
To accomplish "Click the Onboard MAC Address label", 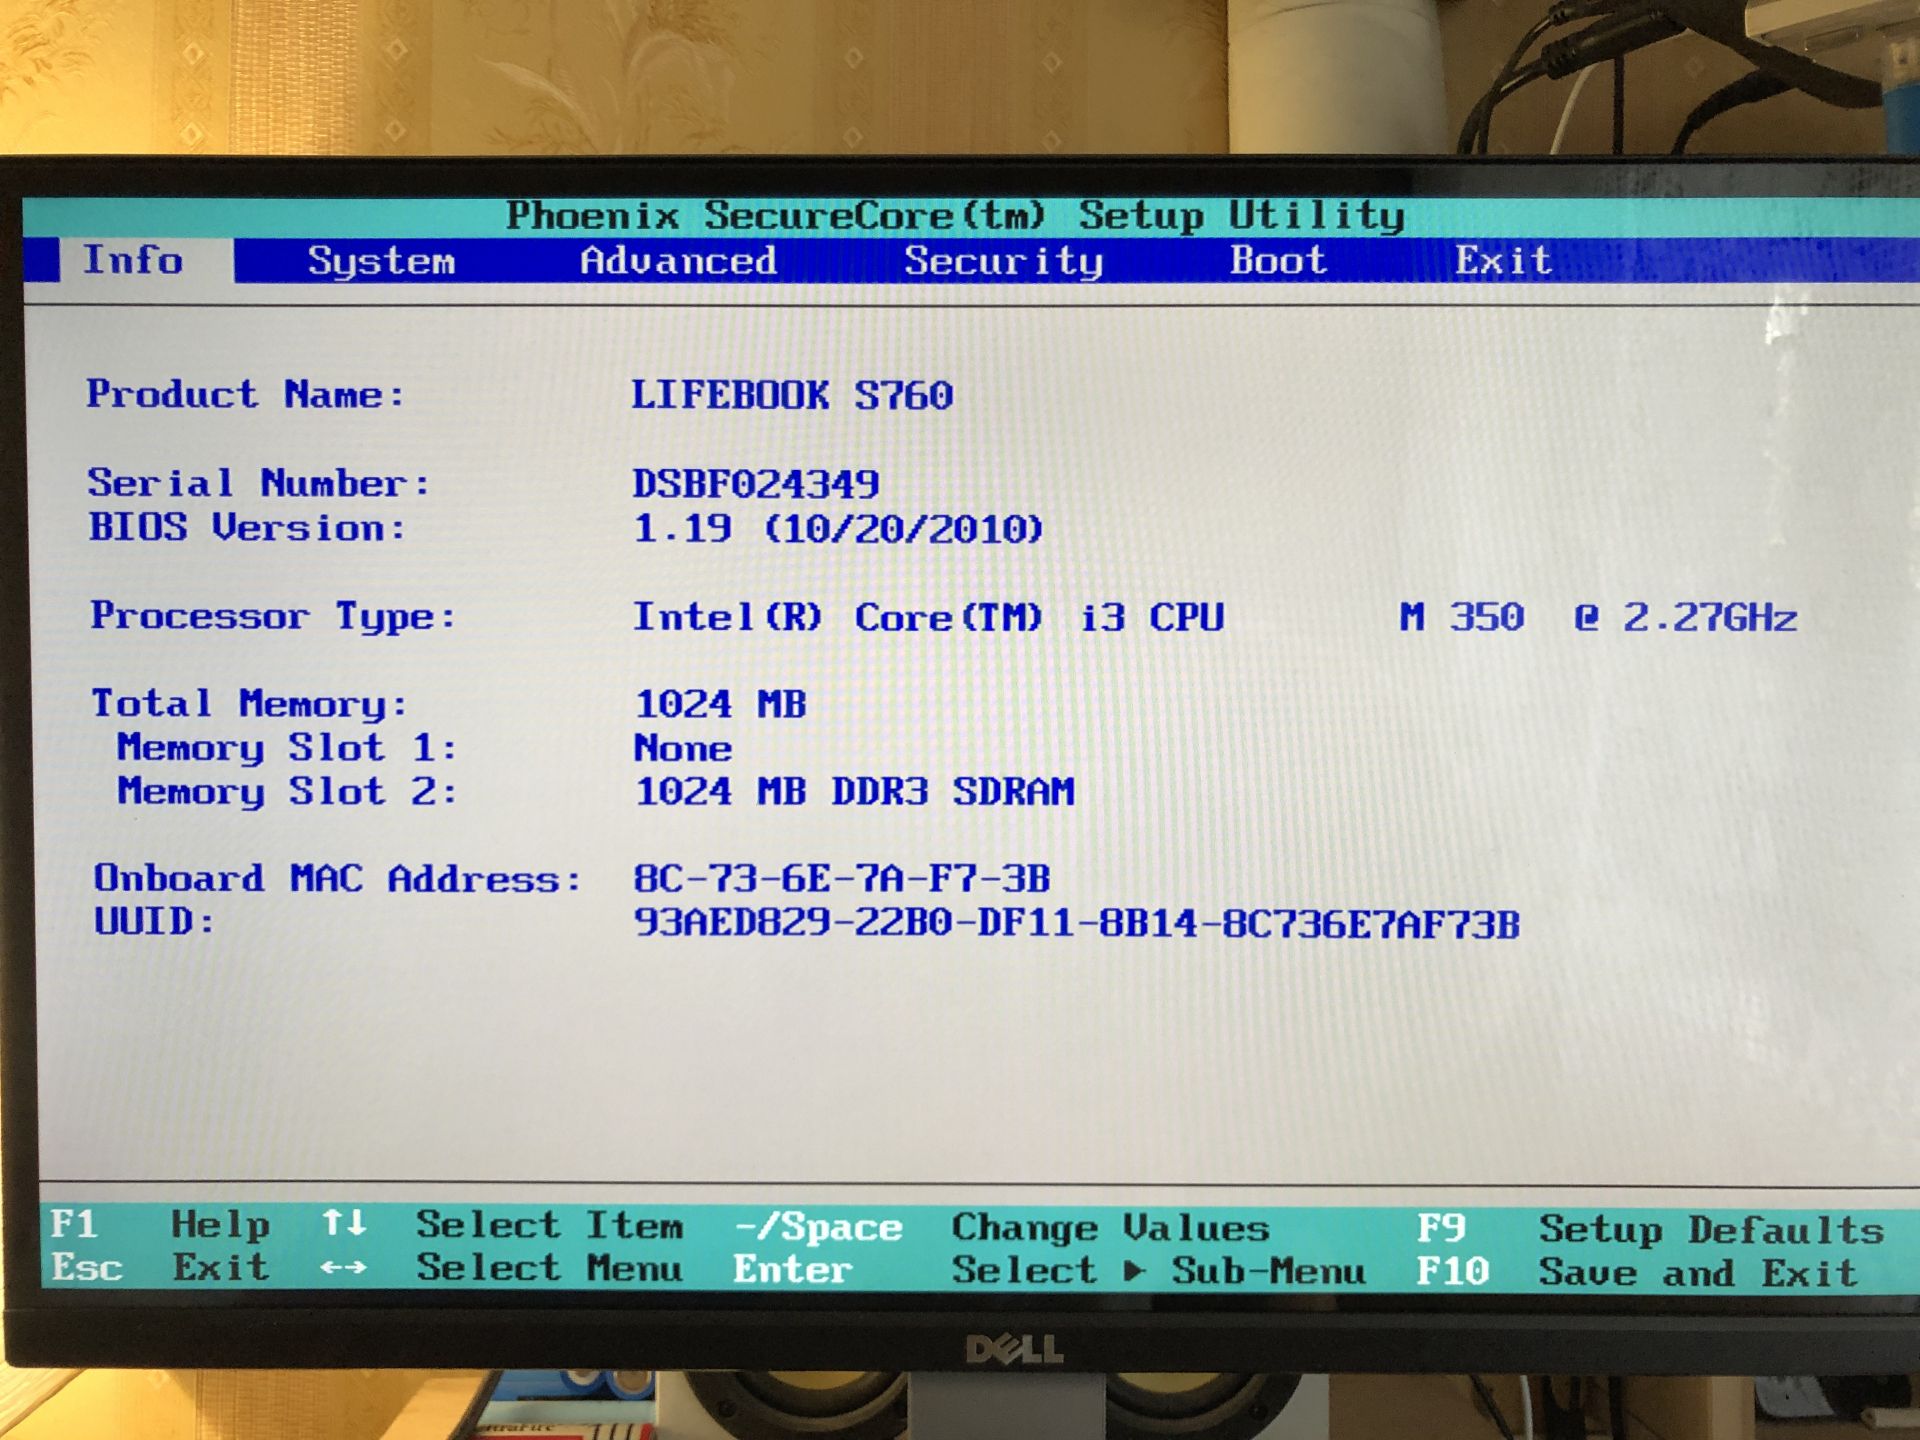I will pyautogui.click(x=337, y=878).
